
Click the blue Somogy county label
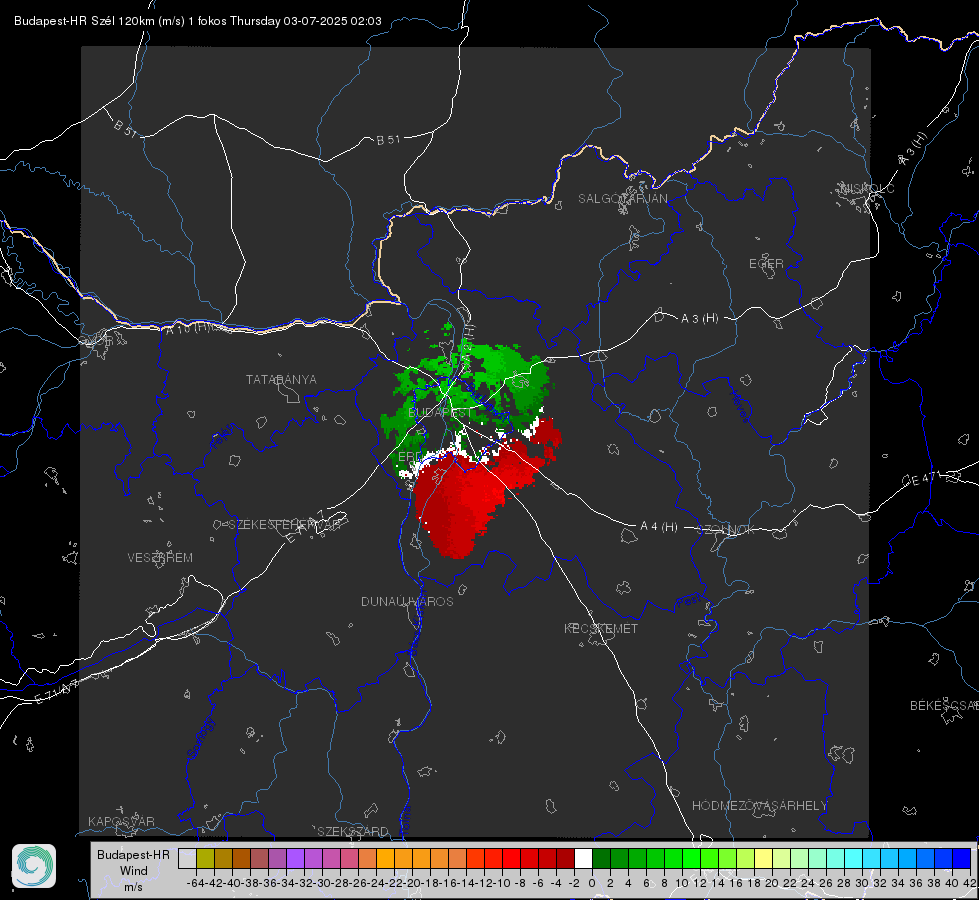200,738
